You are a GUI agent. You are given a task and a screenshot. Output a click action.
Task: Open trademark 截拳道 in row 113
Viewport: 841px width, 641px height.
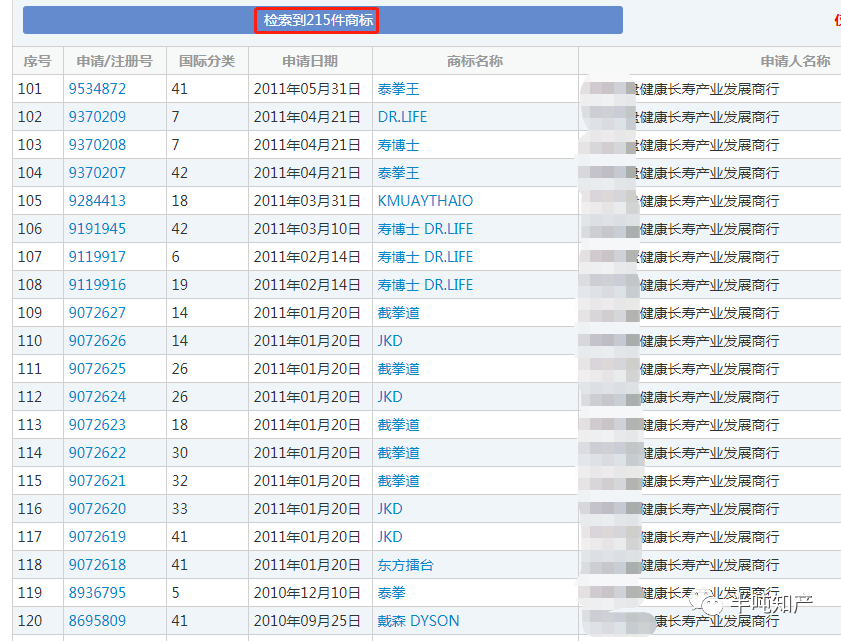coord(399,424)
